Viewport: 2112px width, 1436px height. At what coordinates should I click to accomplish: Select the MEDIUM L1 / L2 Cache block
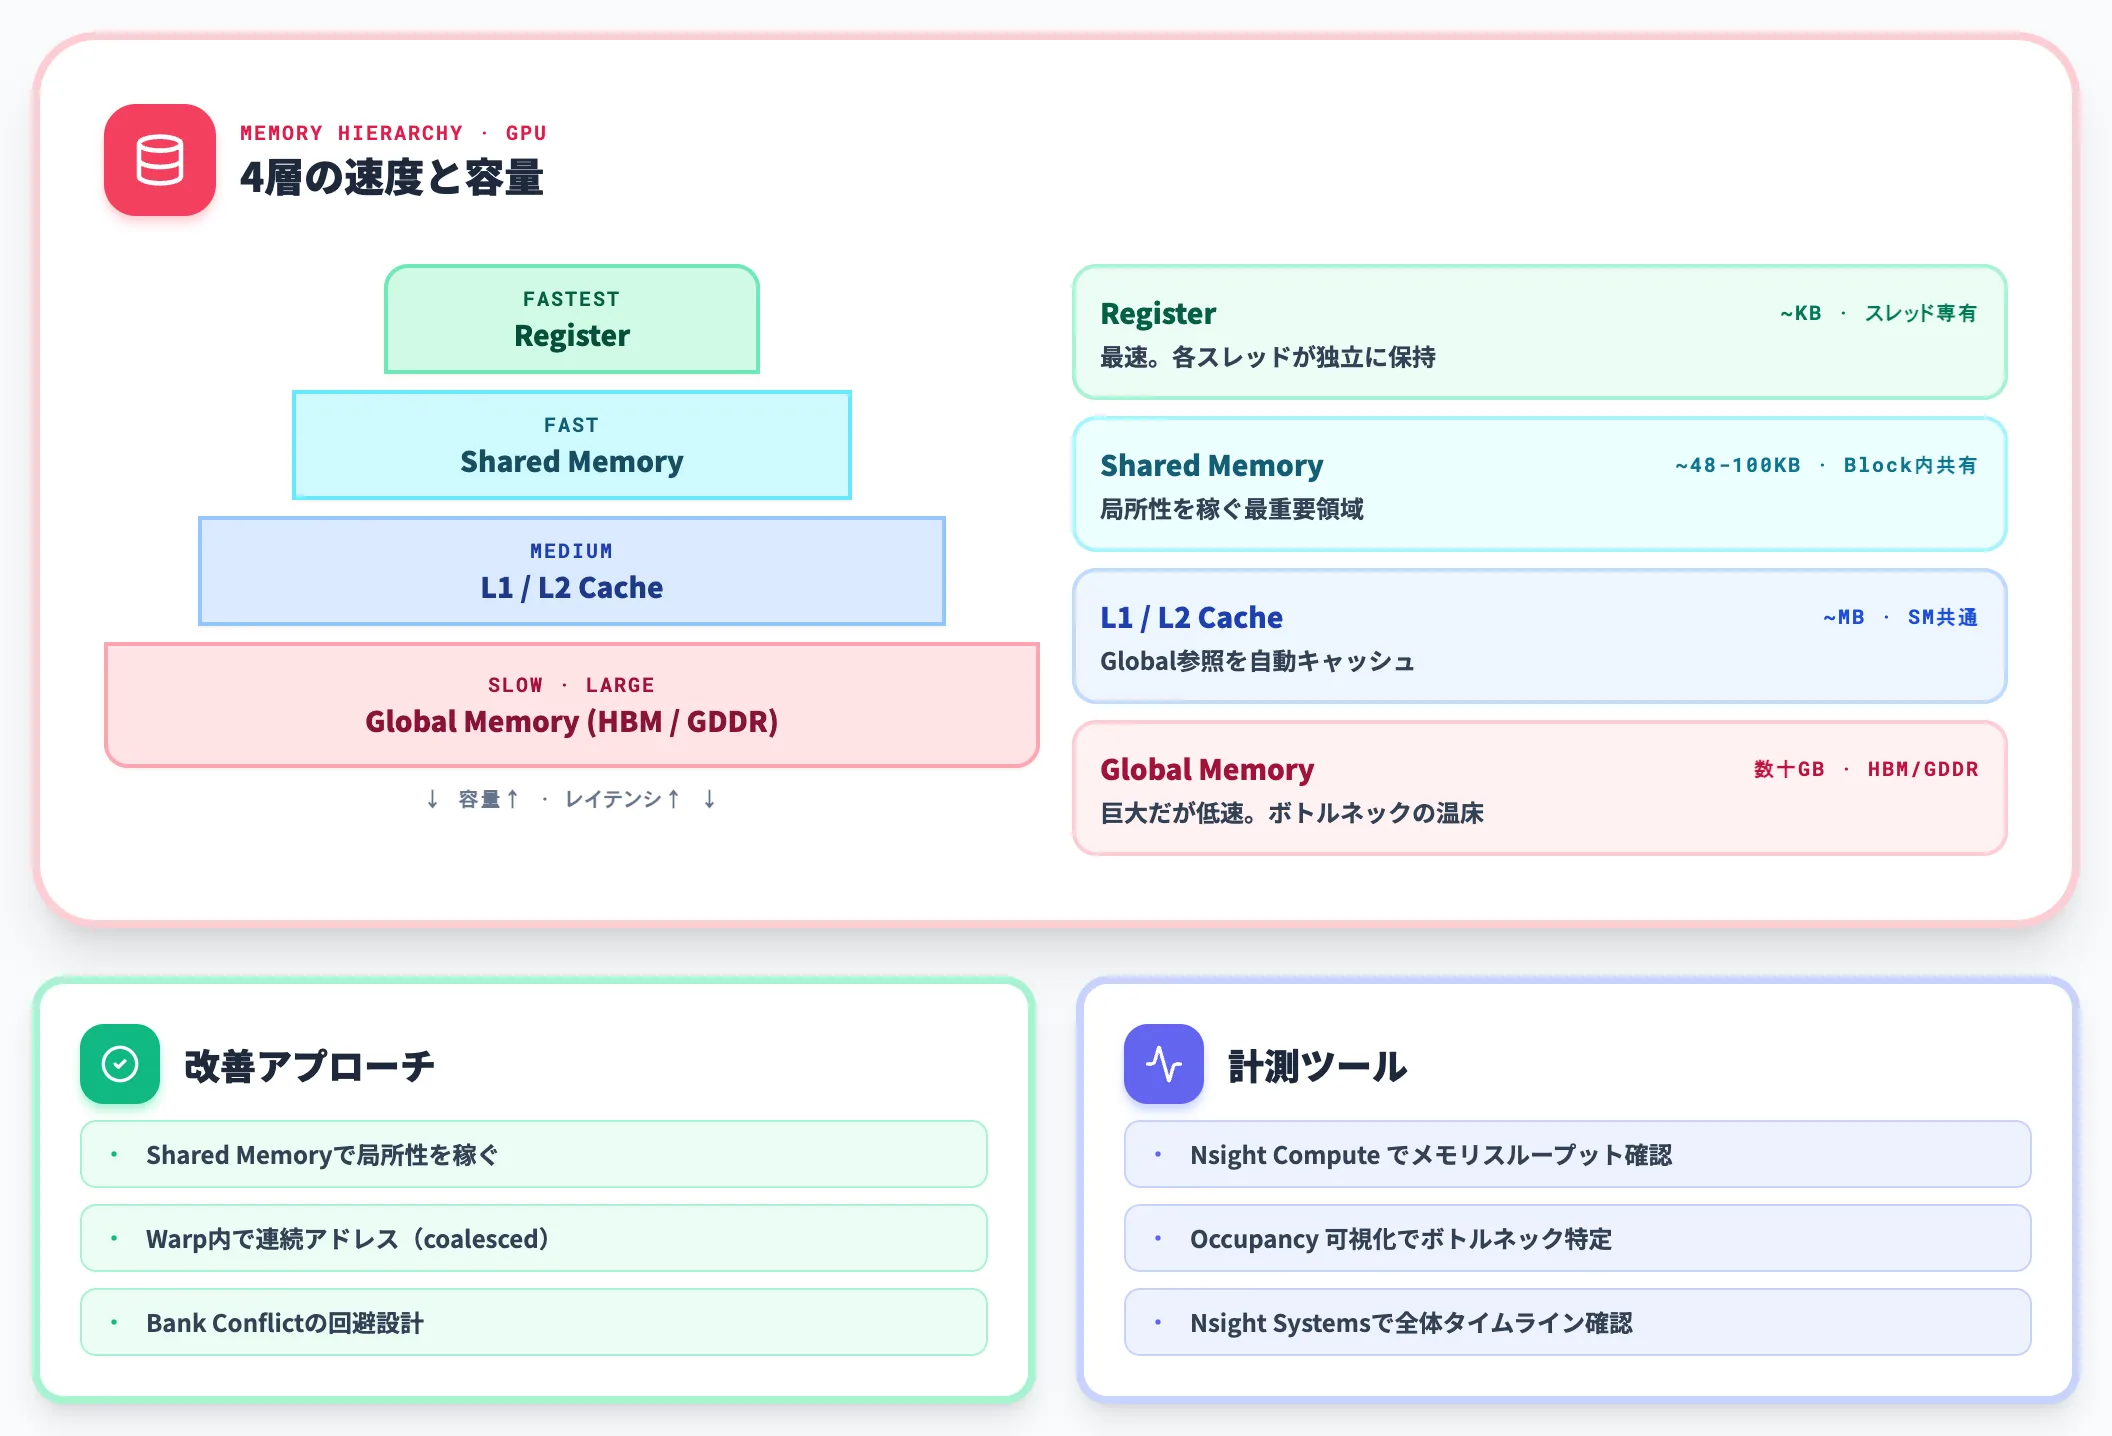[572, 571]
